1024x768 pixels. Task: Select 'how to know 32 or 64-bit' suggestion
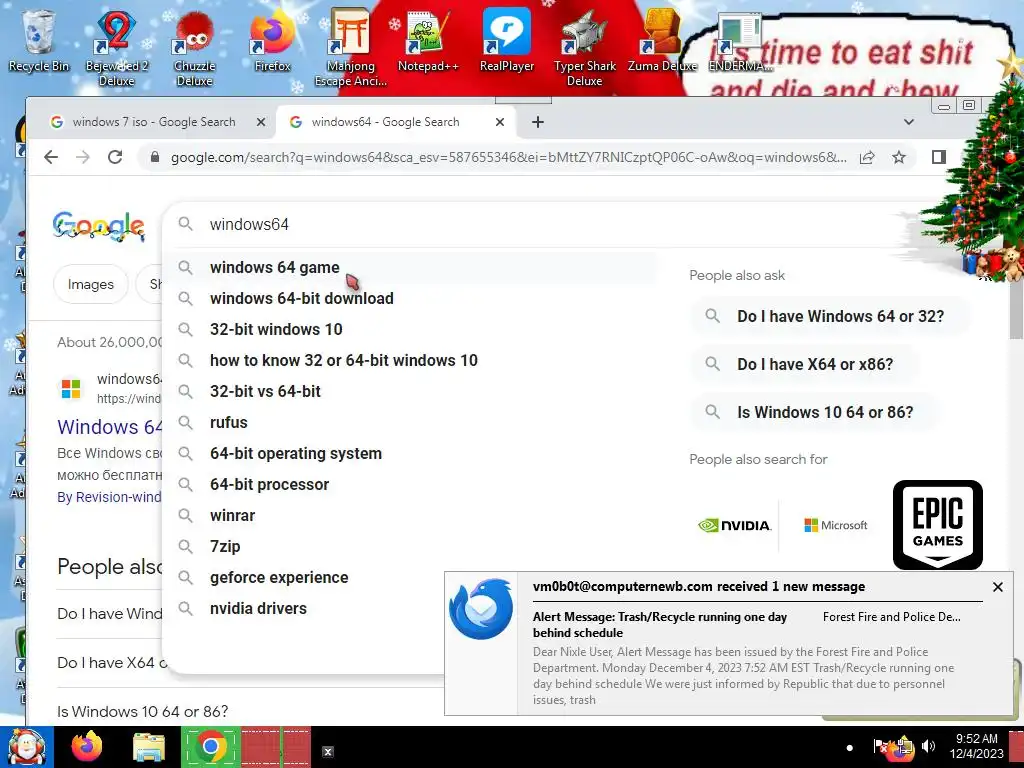click(x=411, y=360)
